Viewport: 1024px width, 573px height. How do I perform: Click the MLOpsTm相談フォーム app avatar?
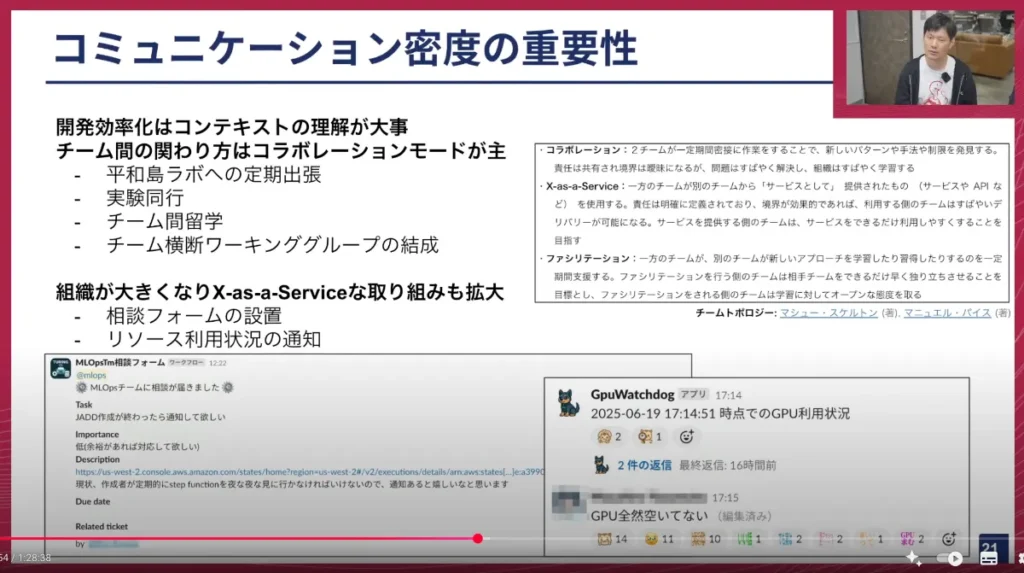60,367
